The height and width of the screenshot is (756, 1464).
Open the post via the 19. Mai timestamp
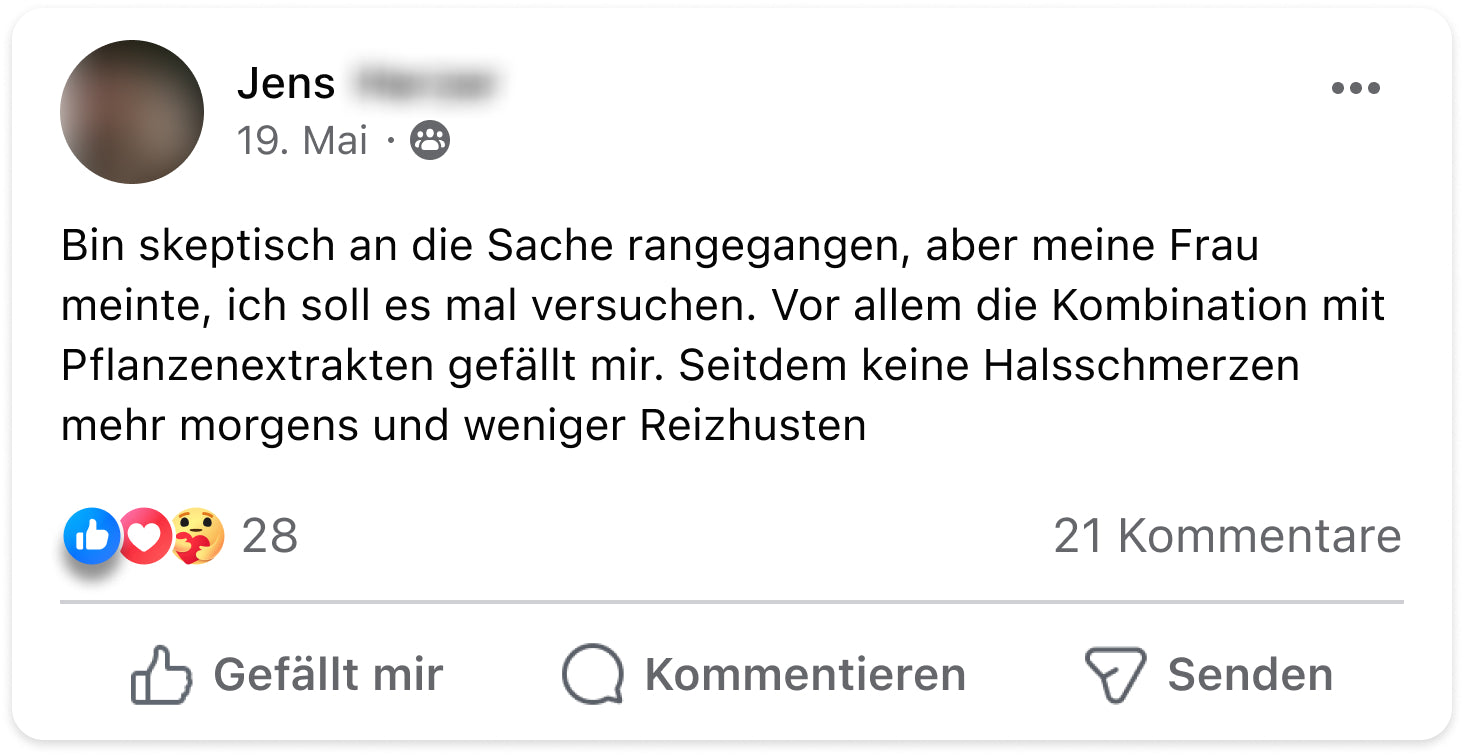click(x=302, y=141)
